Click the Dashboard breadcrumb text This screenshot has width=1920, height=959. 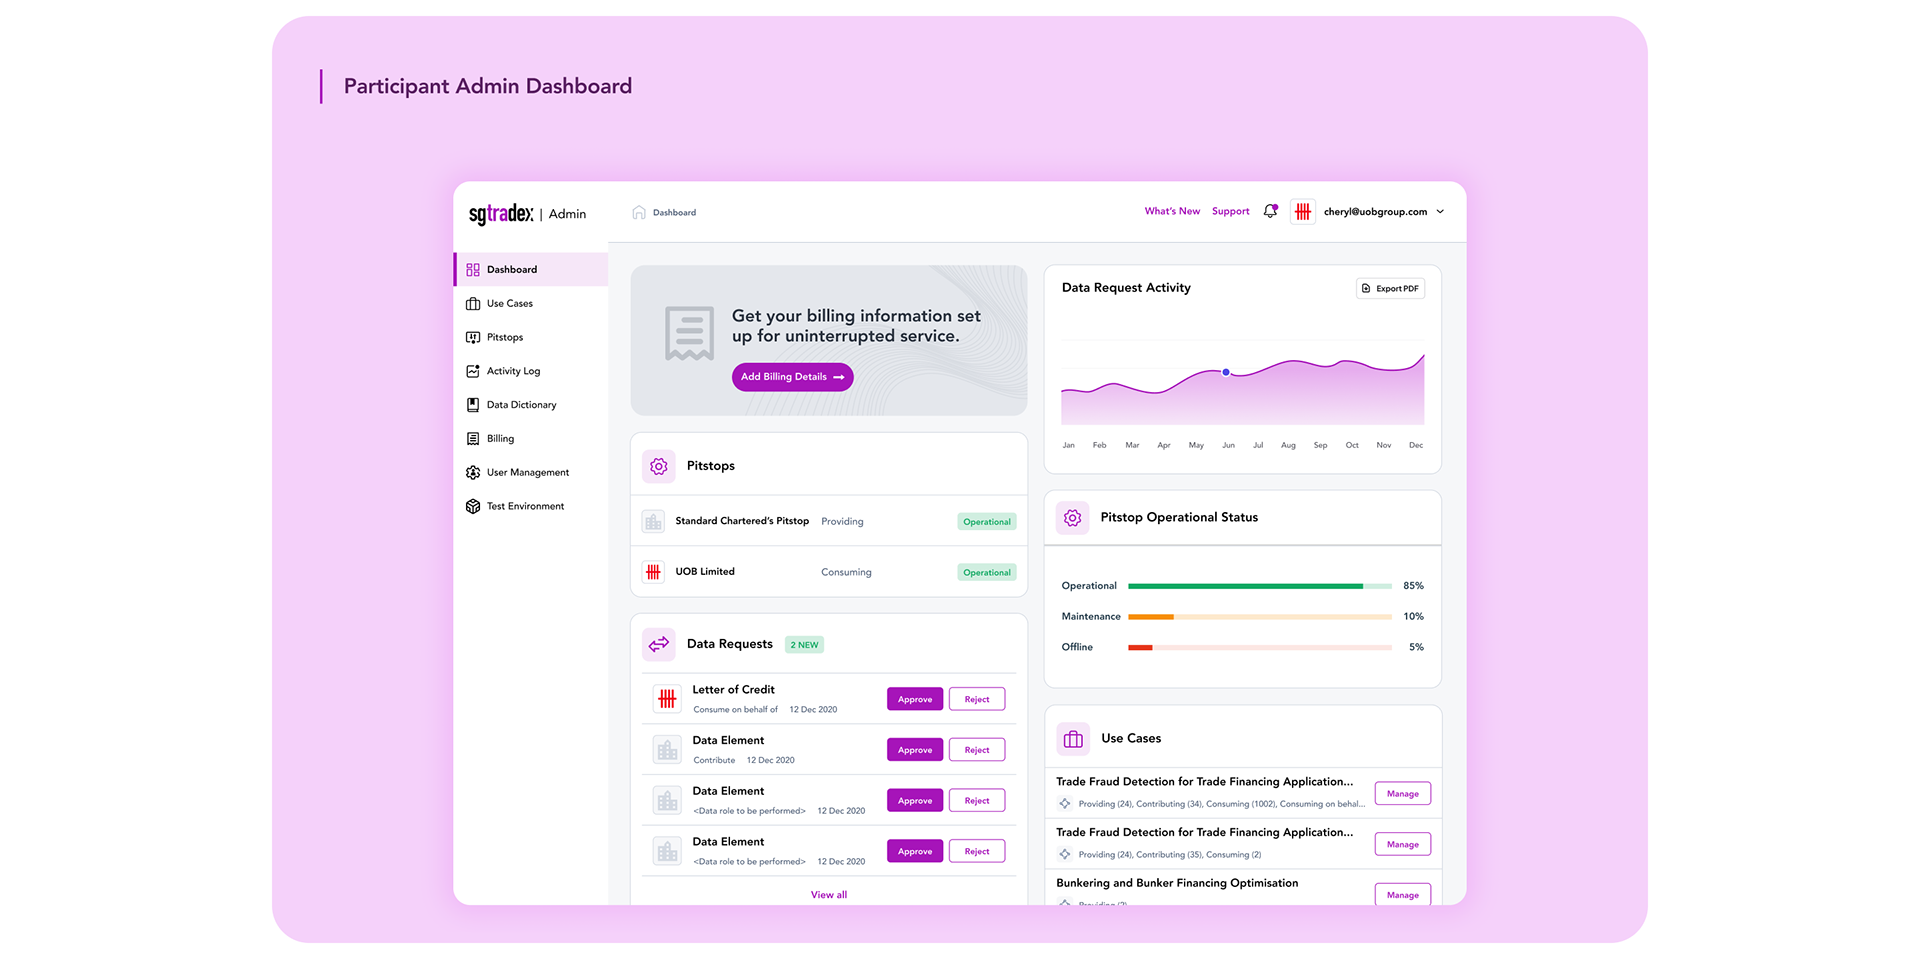pos(674,212)
